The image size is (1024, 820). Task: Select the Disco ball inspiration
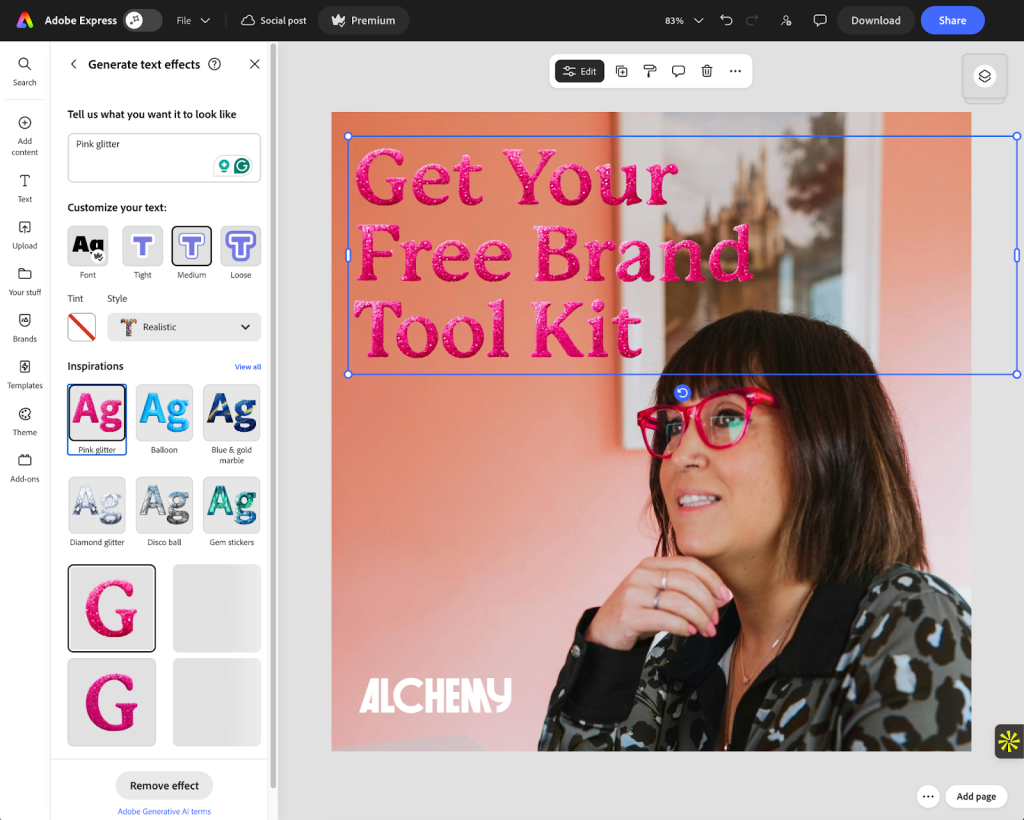(165, 512)
